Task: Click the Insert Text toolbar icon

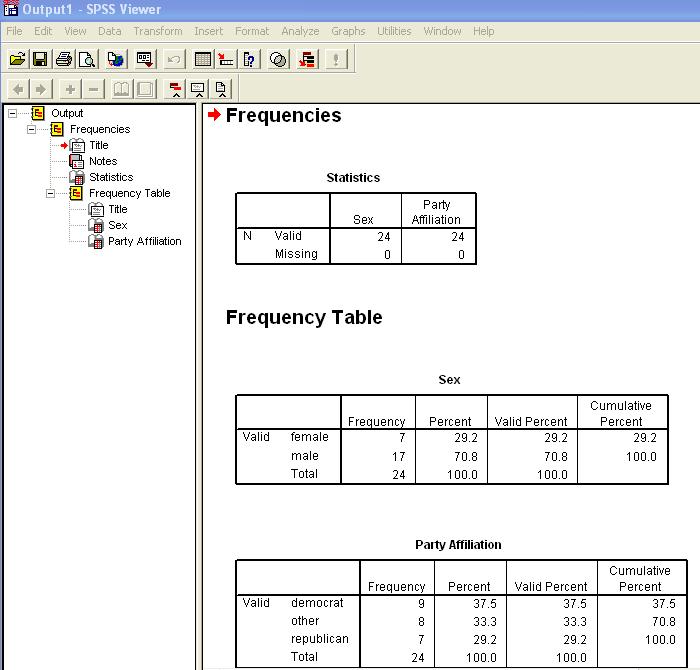Action: [221, 89]
